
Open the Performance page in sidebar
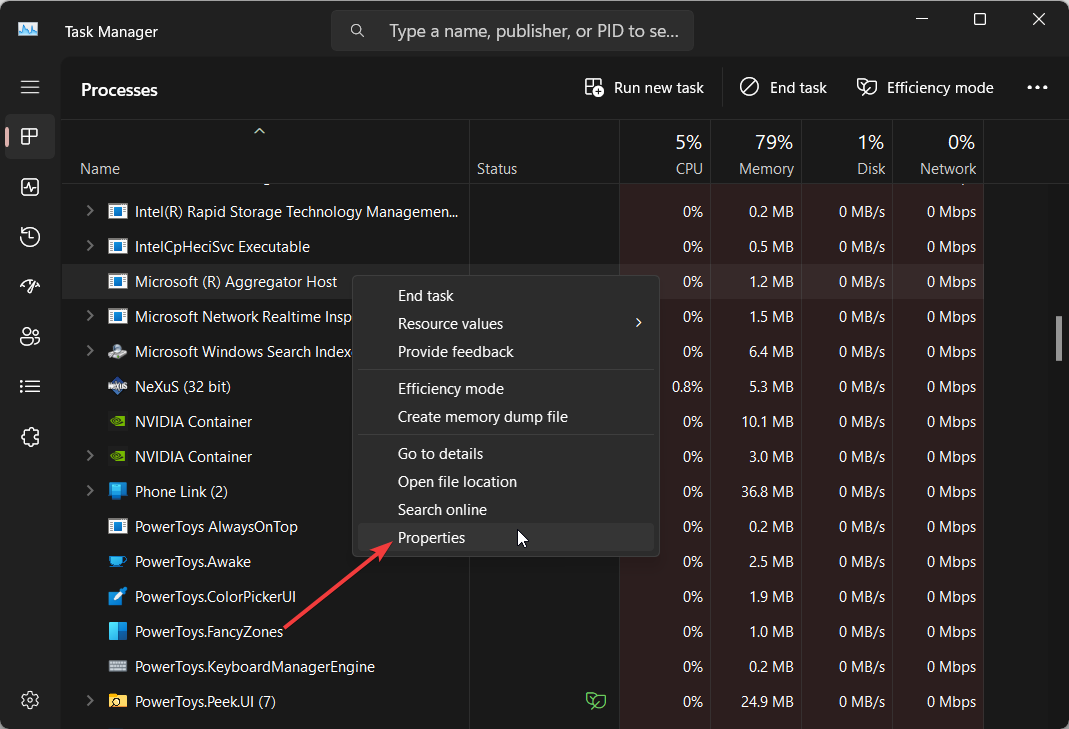pos(30,187)
